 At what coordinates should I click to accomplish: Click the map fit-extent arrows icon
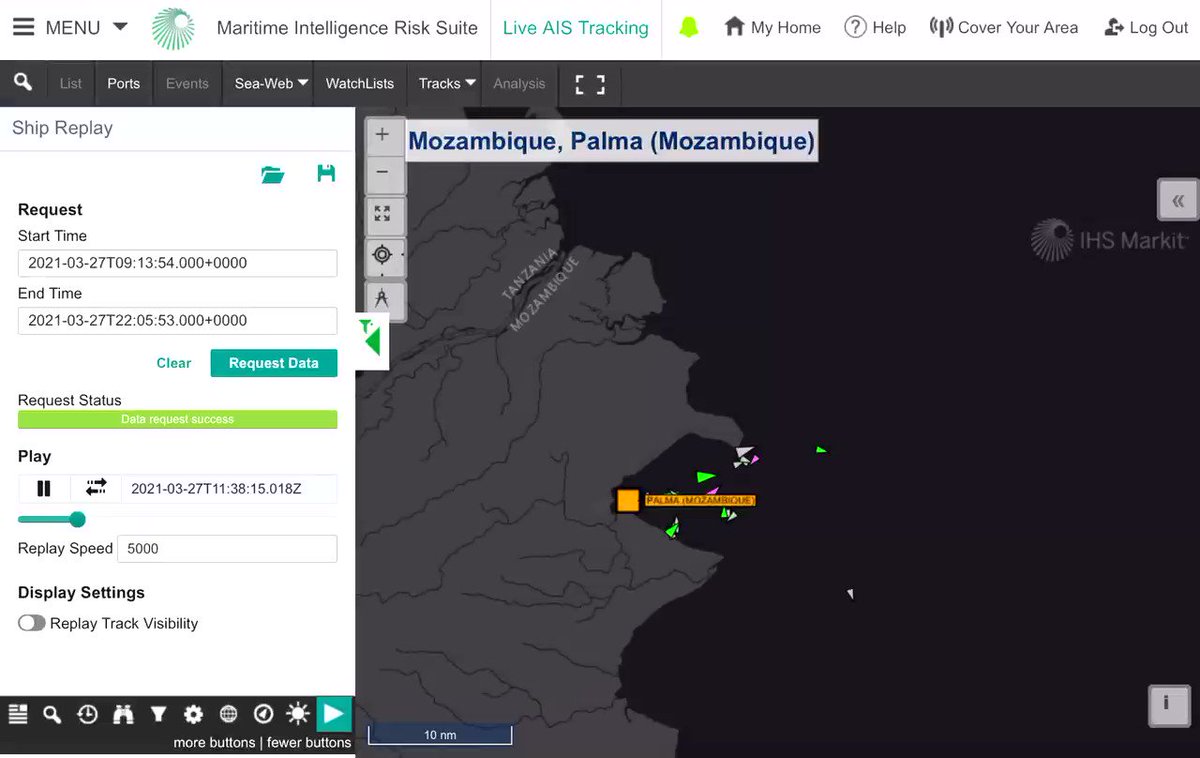[x=383, y=214]
